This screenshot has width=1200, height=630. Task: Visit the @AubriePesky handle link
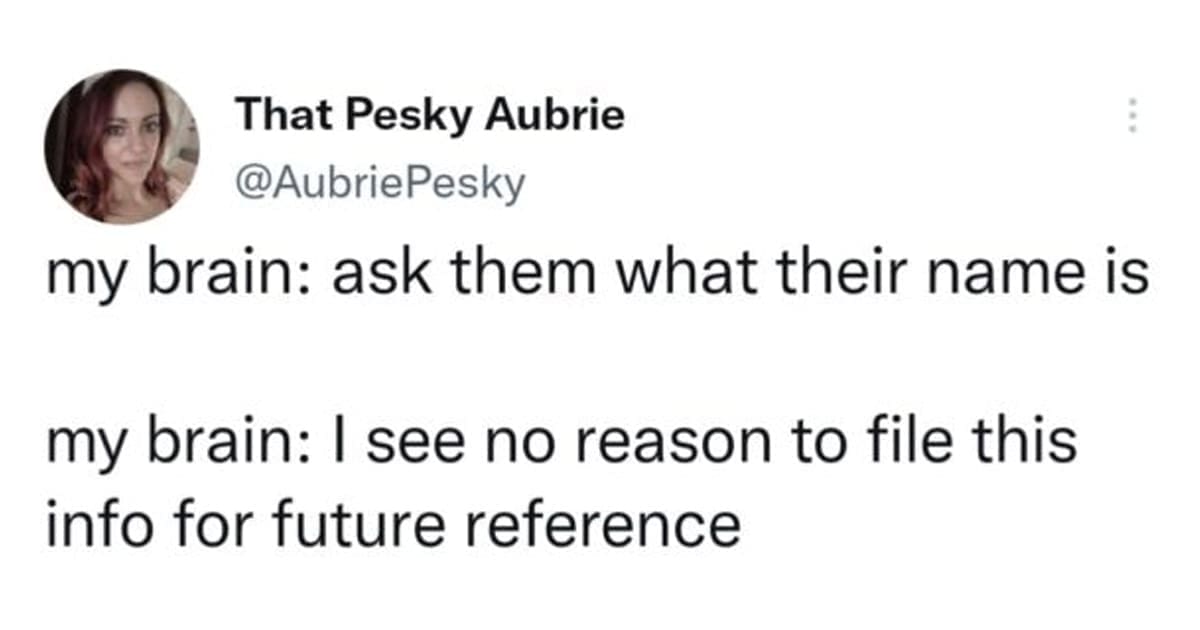pos(379,182)
